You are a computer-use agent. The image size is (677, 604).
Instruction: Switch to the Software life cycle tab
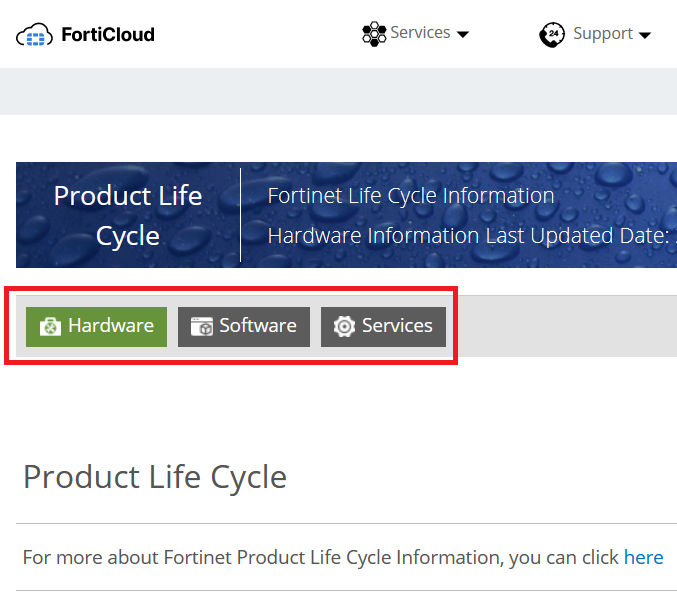coord(244,326)
